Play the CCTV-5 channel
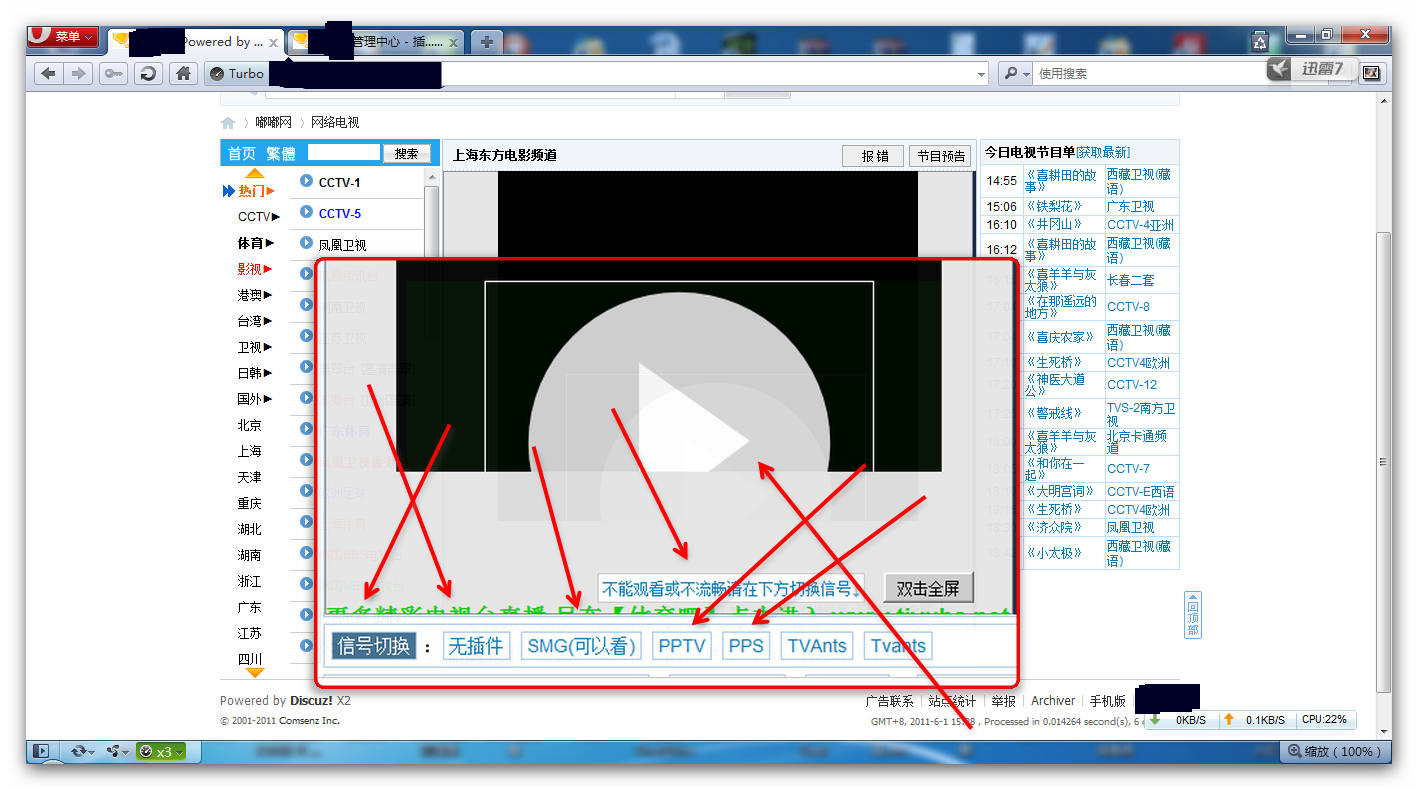The height and width of the screenshot is (790, 1418). pyautogui.click(x=339, y=213)
